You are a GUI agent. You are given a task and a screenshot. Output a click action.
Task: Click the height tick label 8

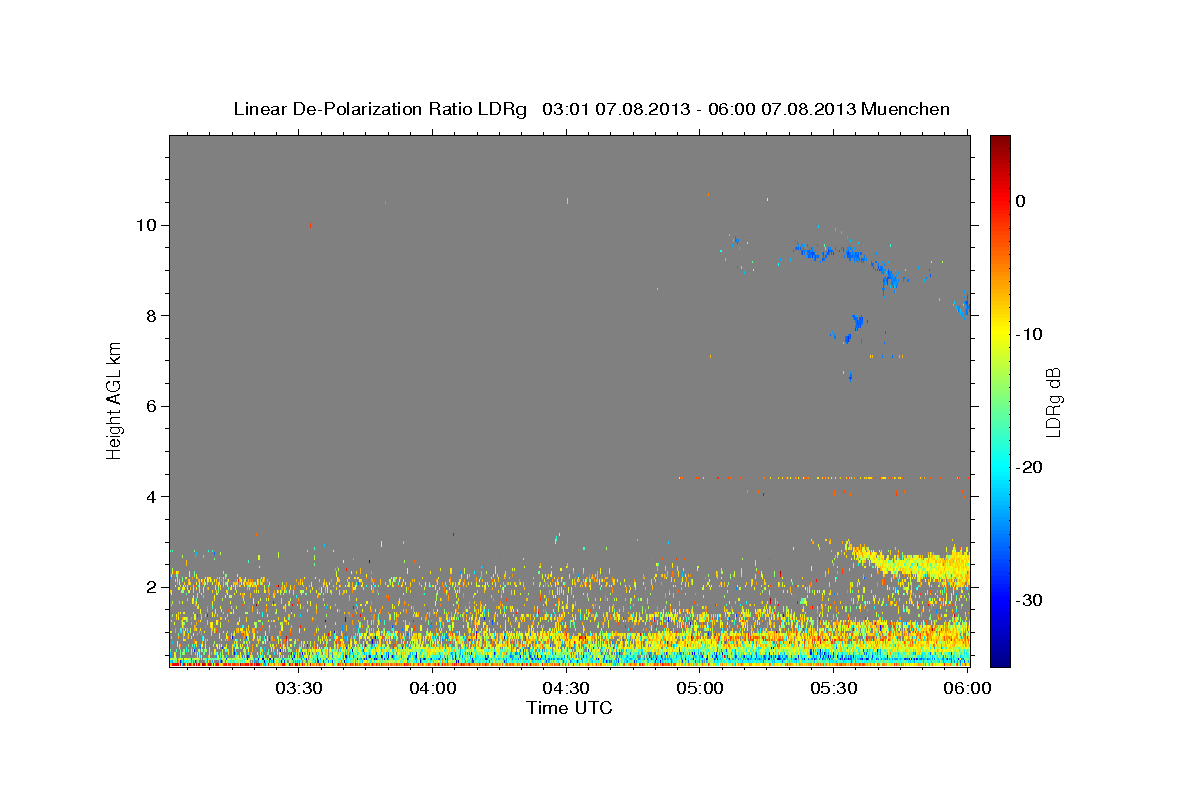click(x=151, y=316)
